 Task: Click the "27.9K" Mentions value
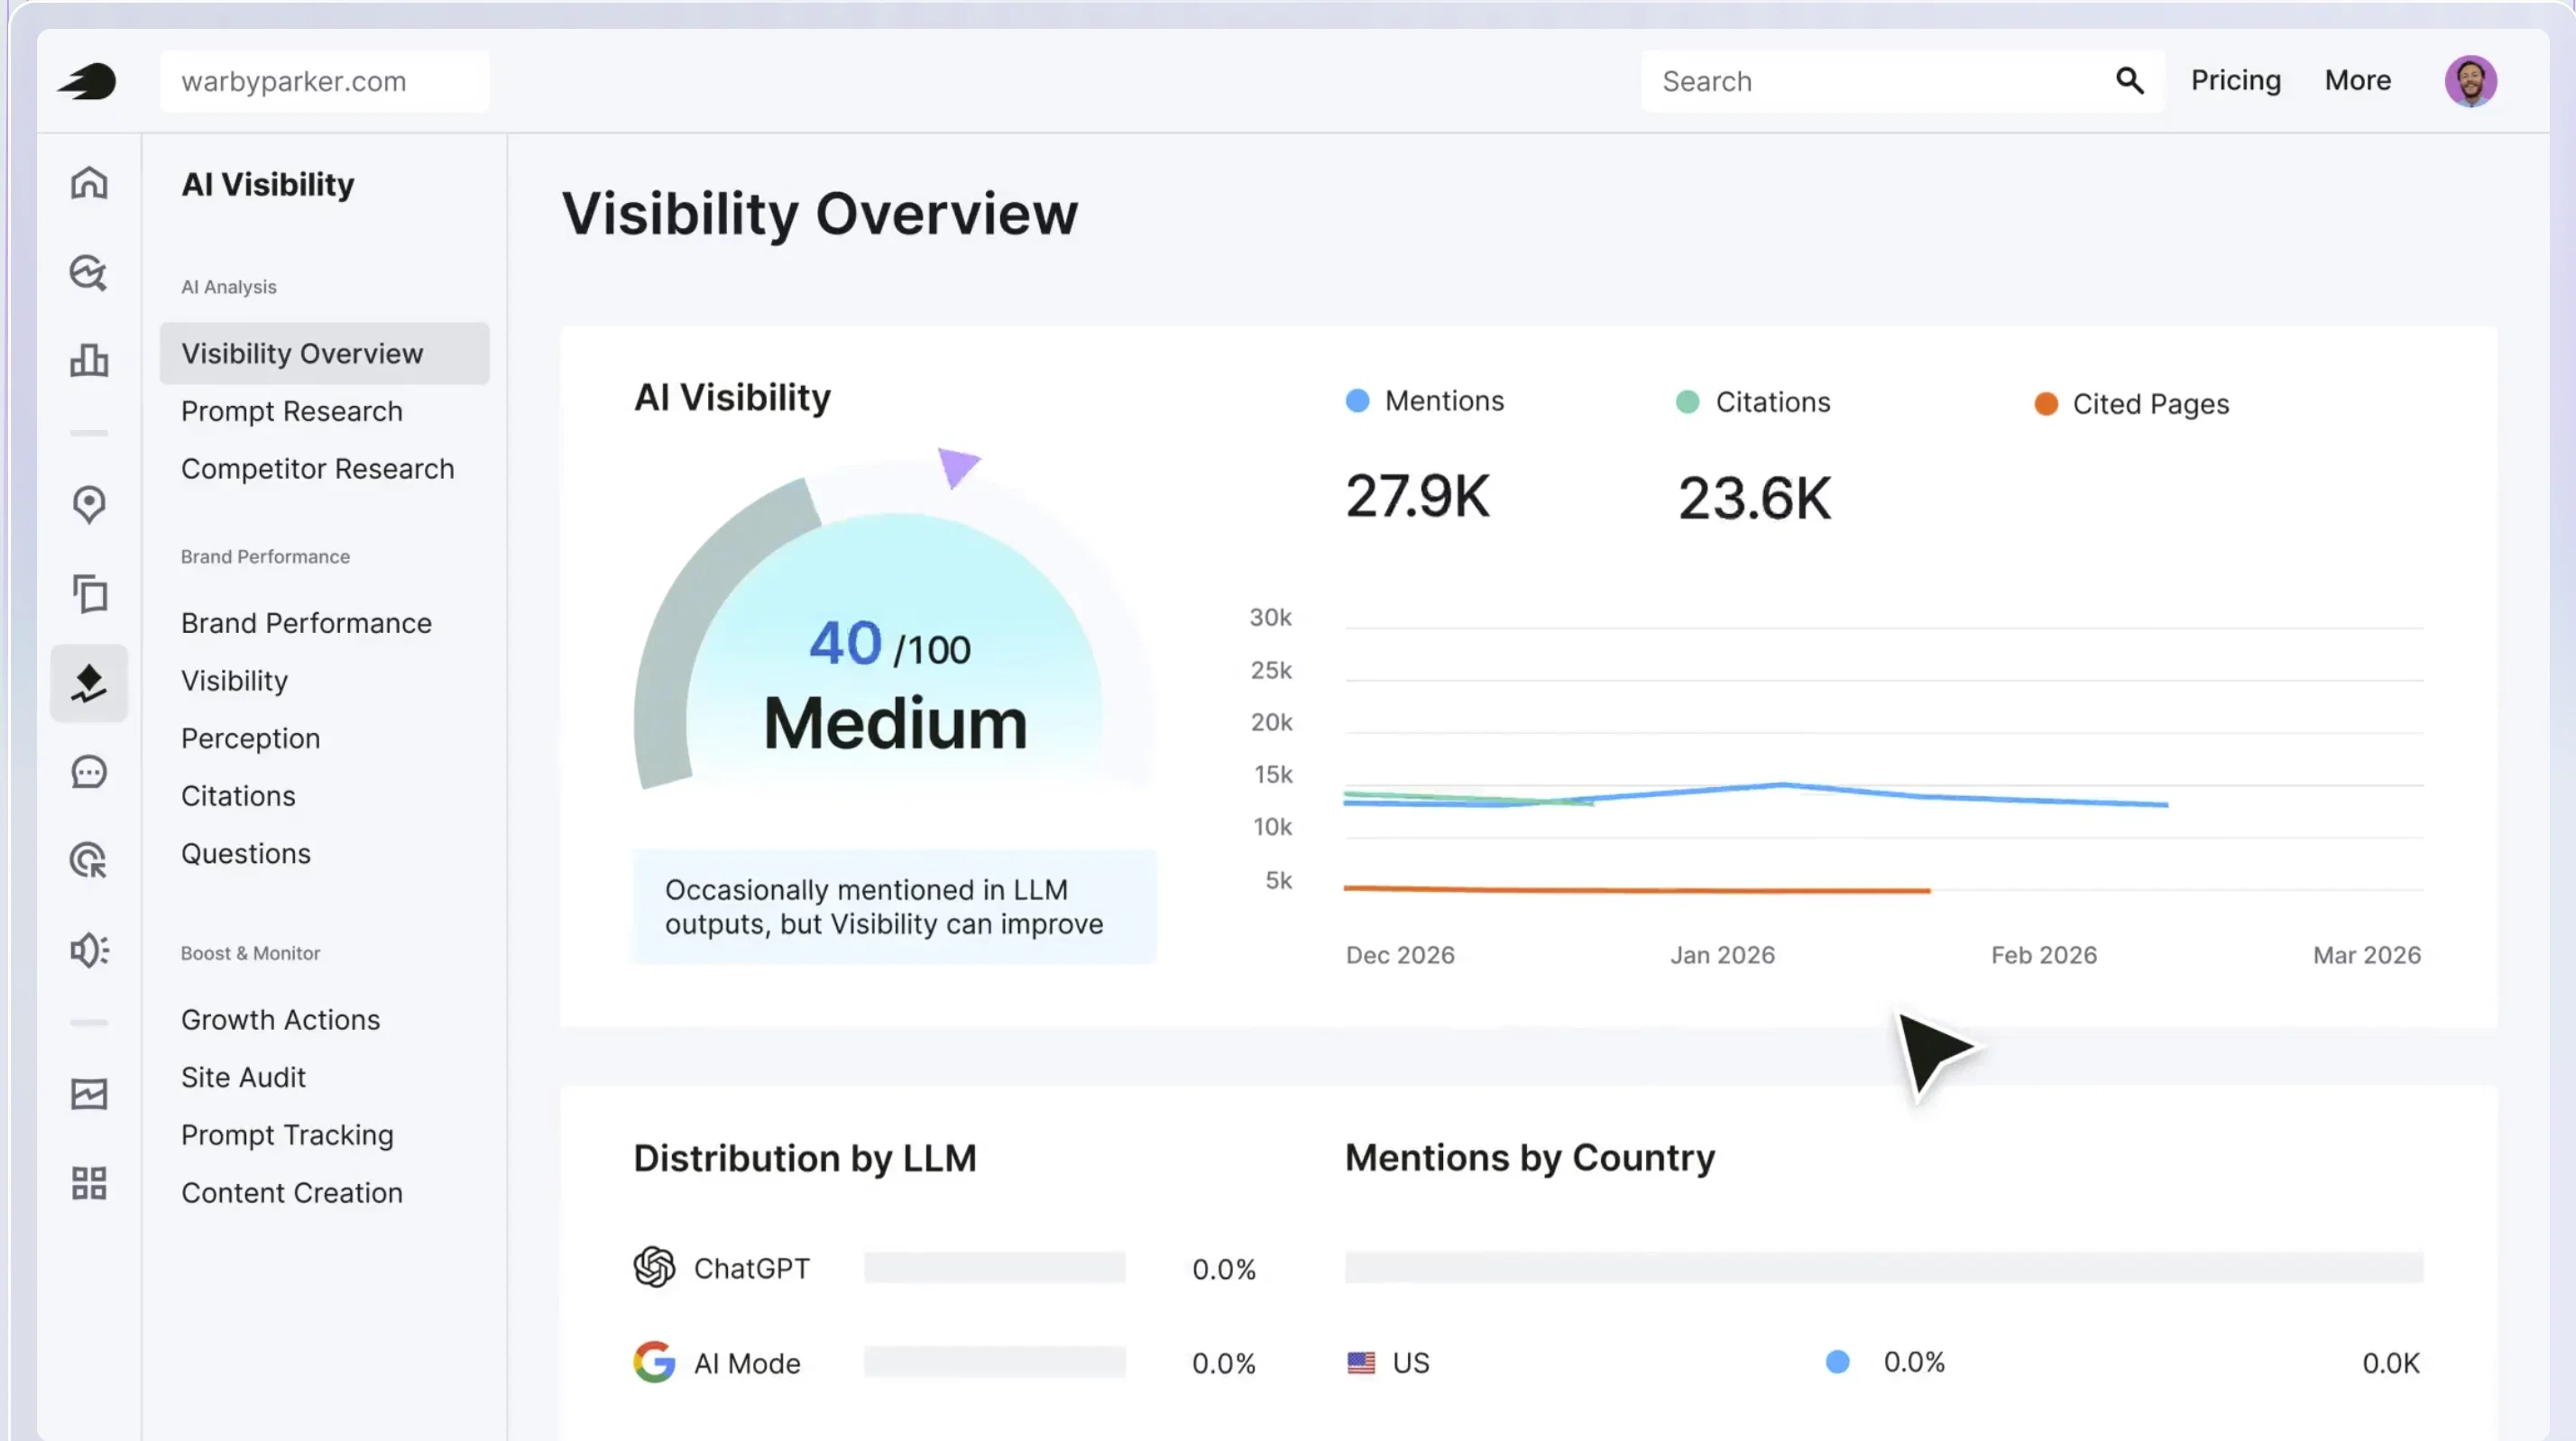click(1418, 496)
